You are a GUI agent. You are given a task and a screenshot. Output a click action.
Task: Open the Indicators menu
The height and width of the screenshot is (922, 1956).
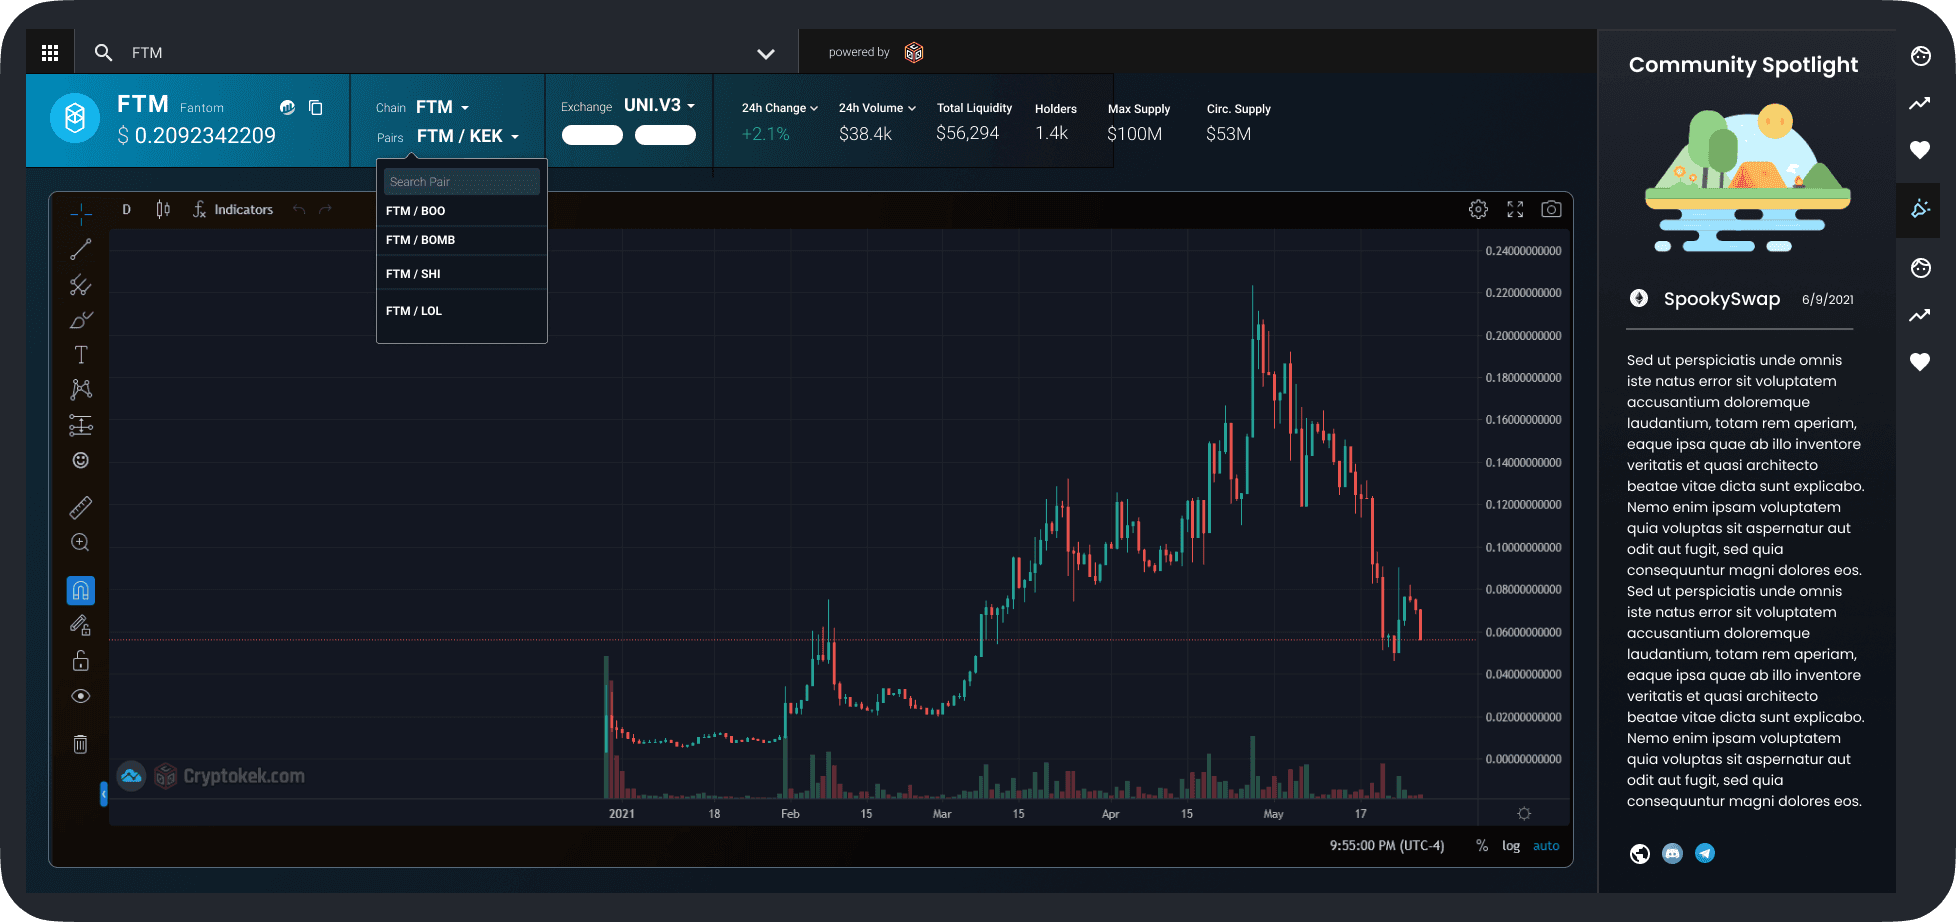(233, 209)
